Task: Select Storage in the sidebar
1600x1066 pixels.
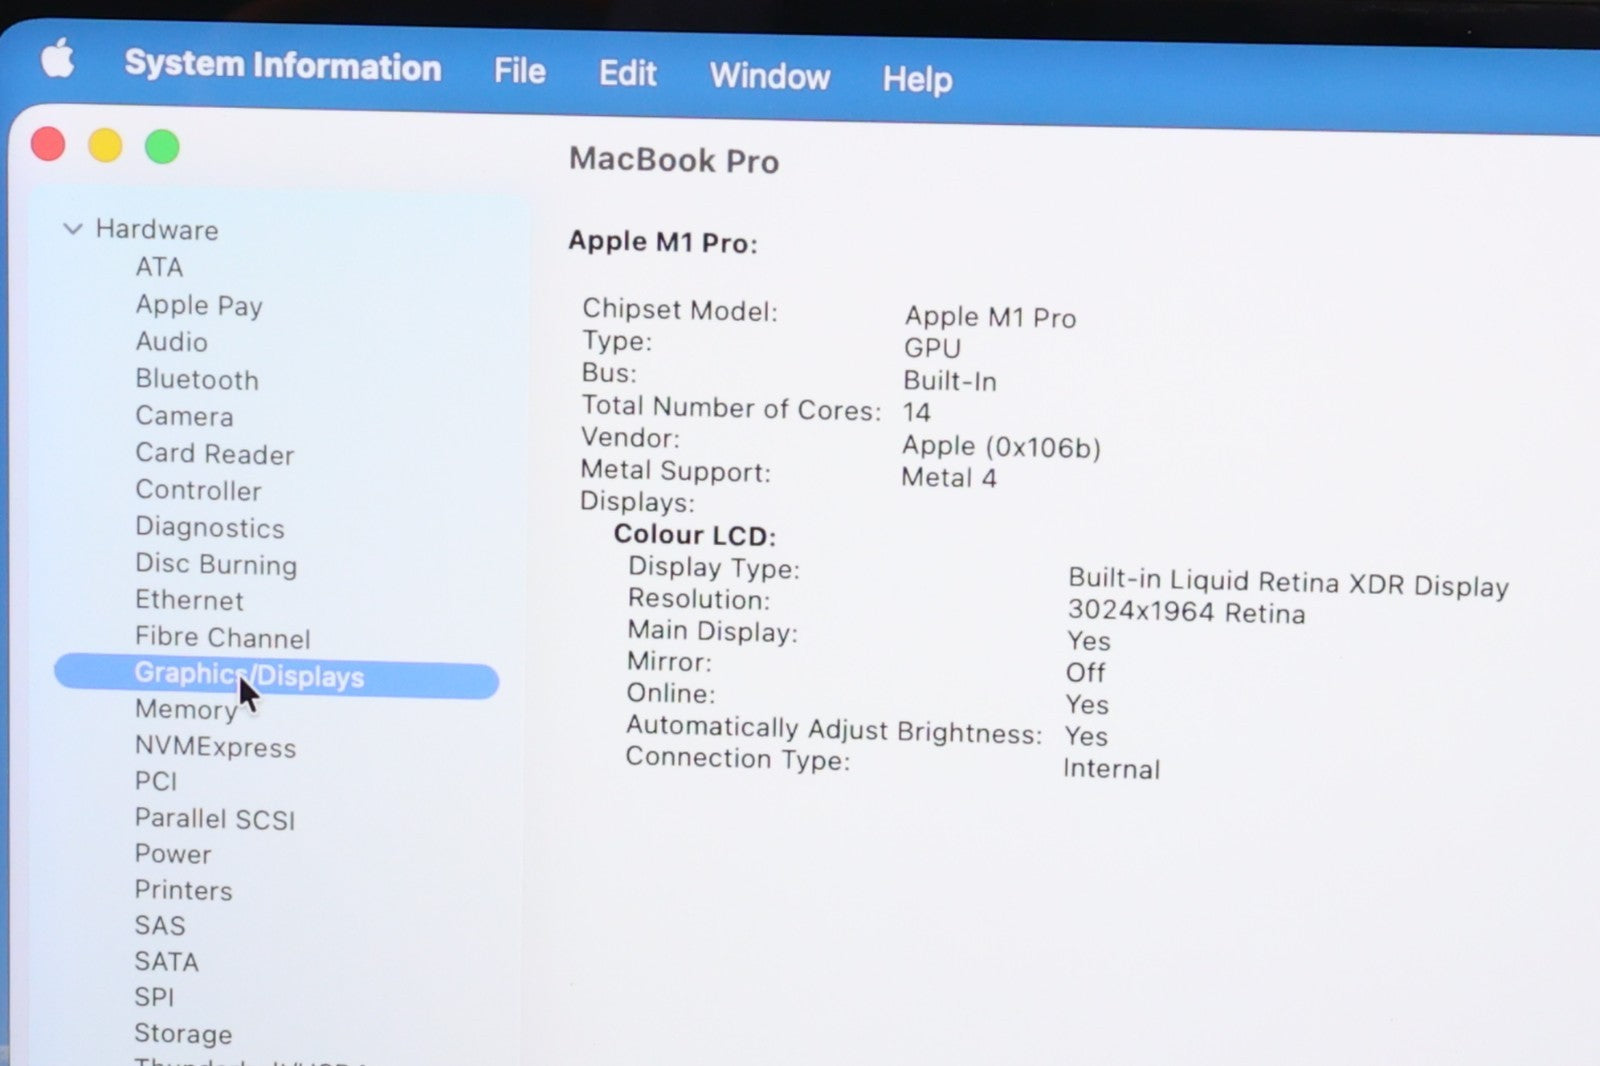Action: [183, 1033]
